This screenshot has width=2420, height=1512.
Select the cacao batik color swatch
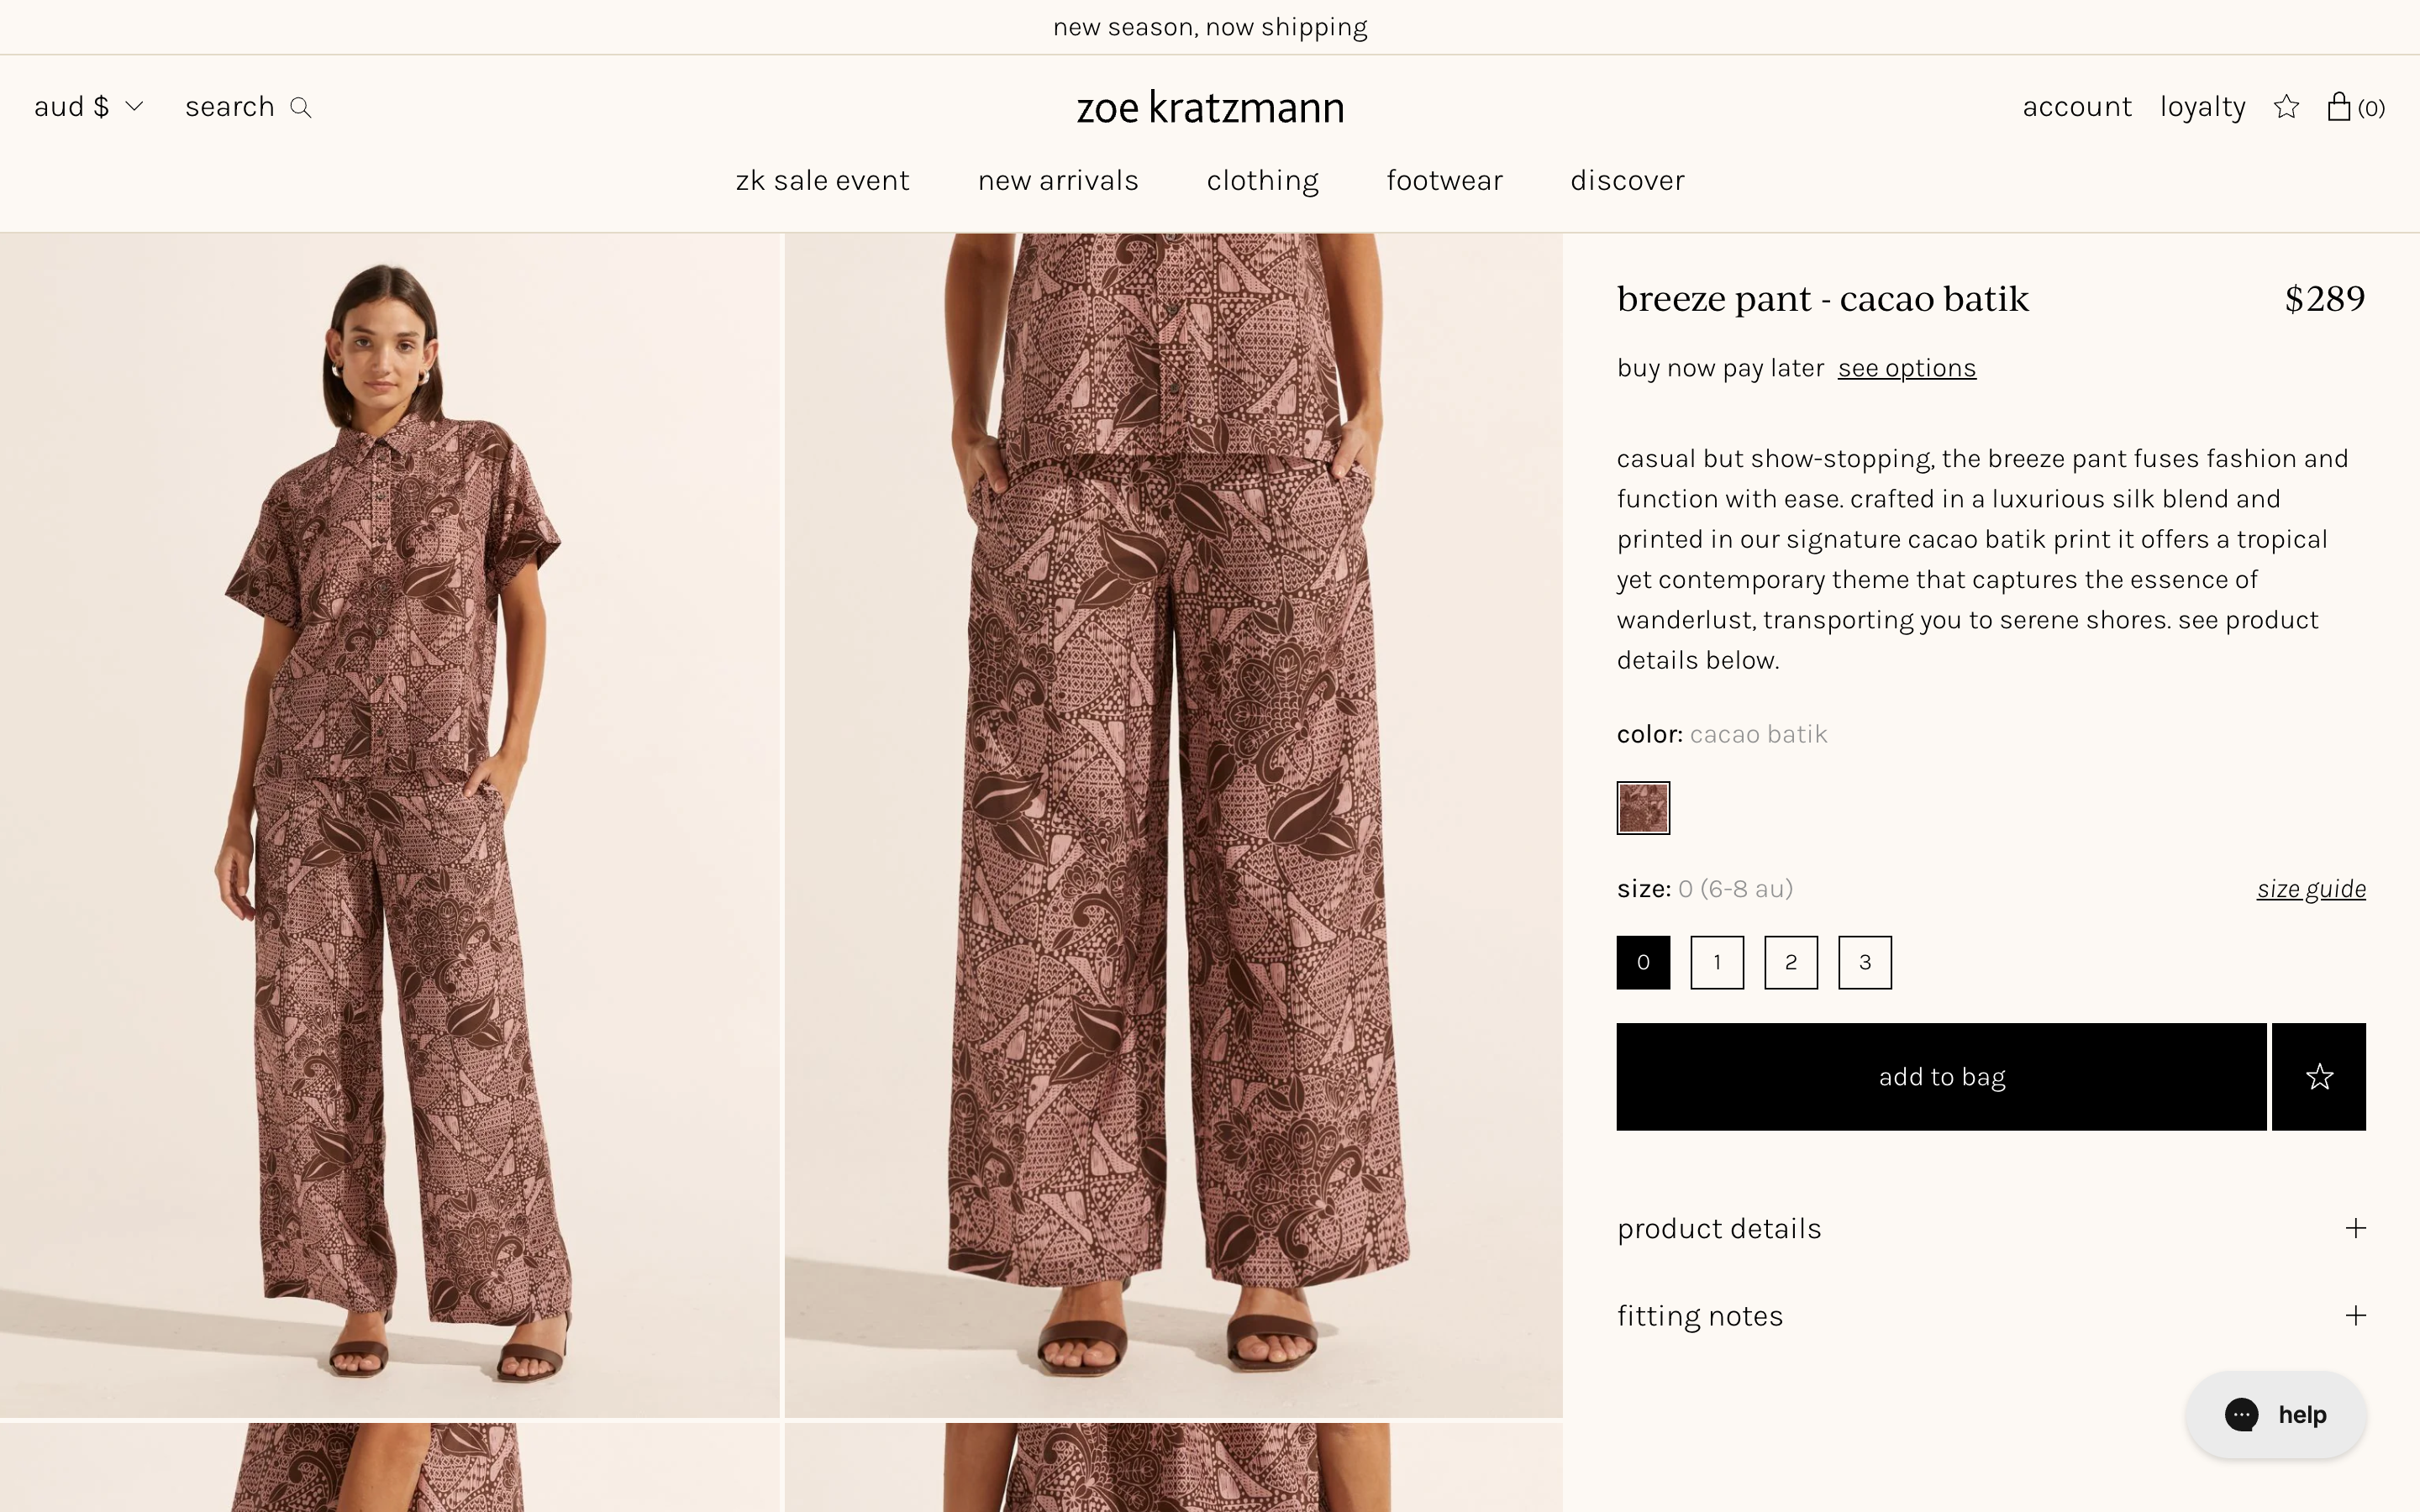tap(1643, 808)
